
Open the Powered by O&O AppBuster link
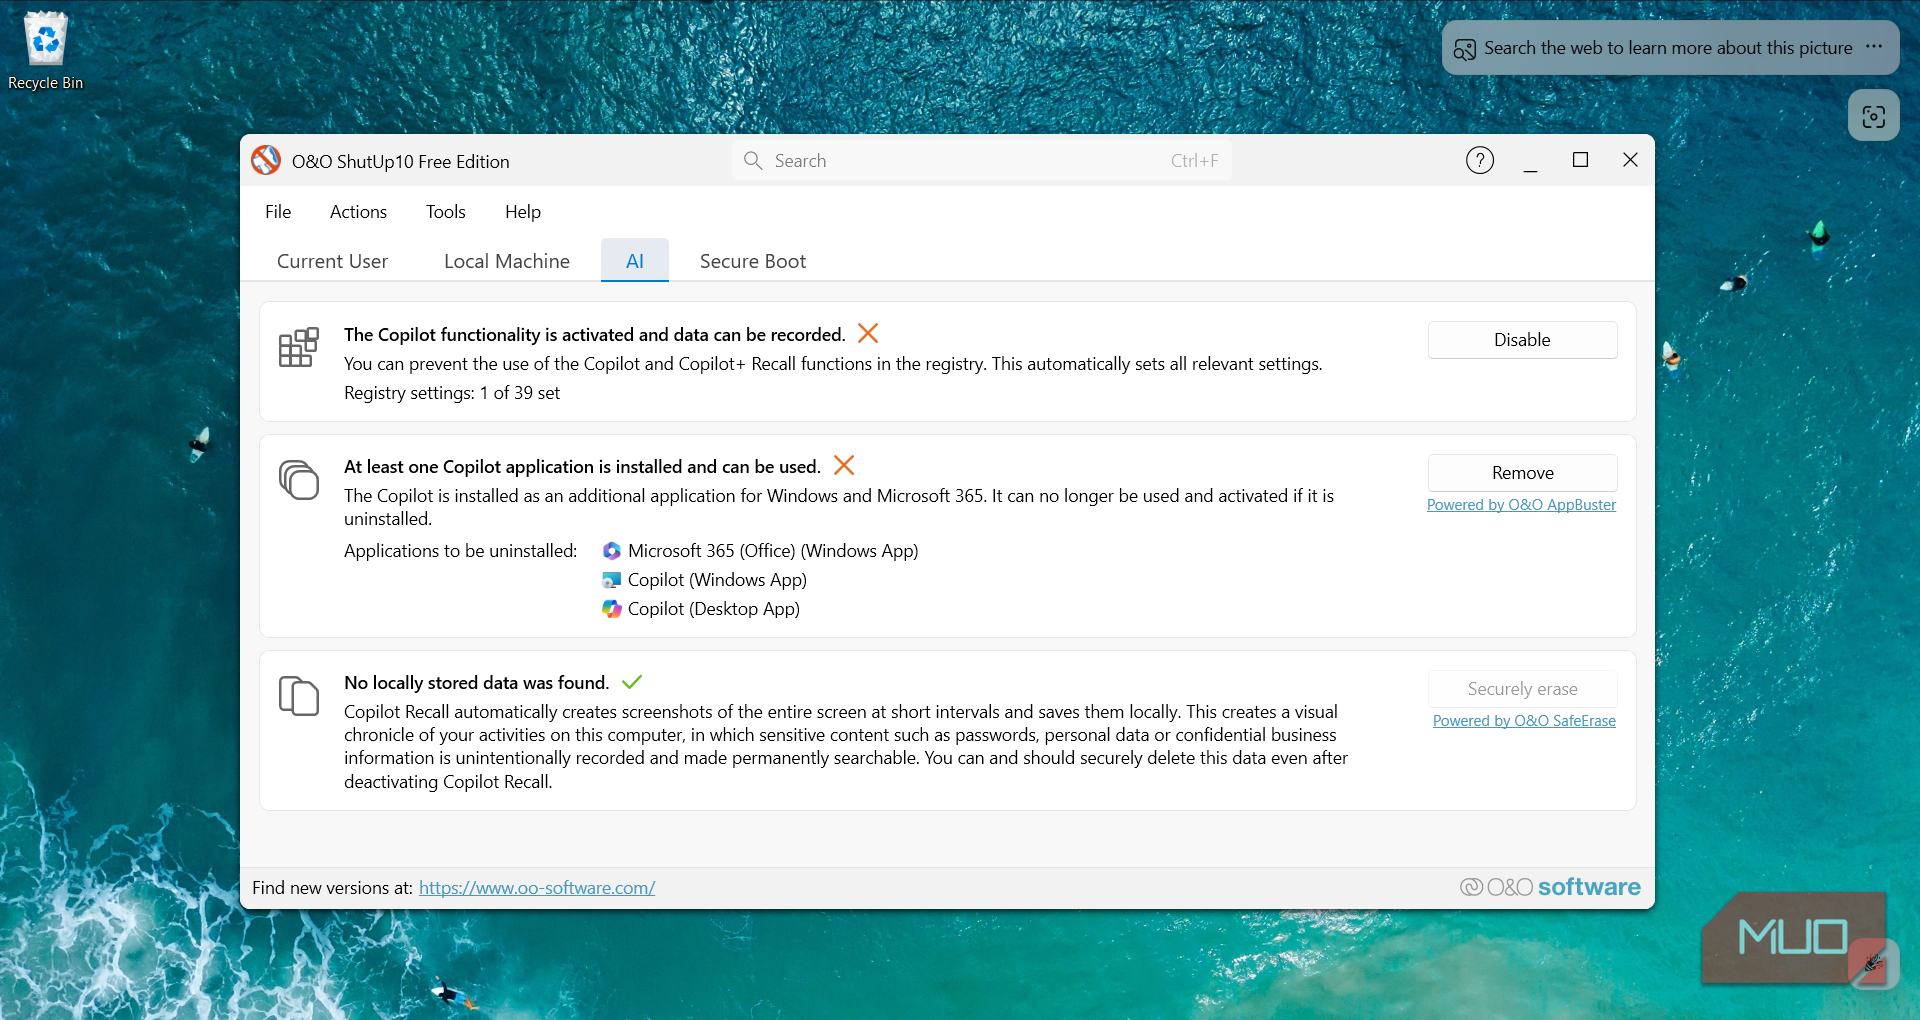1521,505
